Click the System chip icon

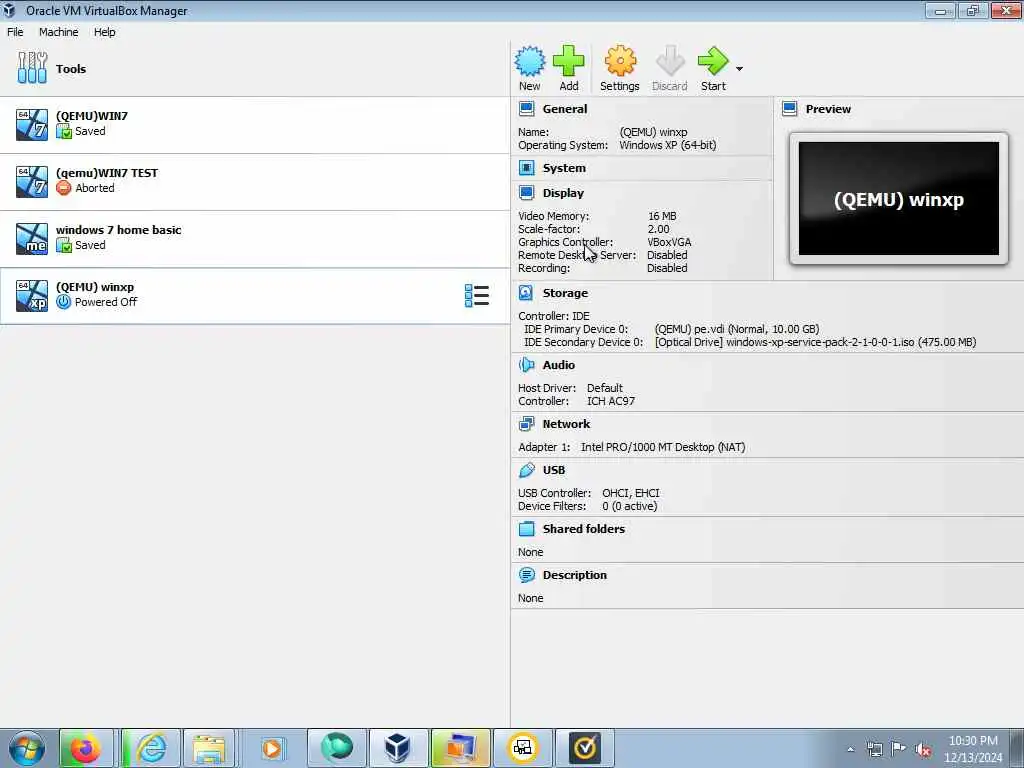pyautogui.click(x=526, y=168)
